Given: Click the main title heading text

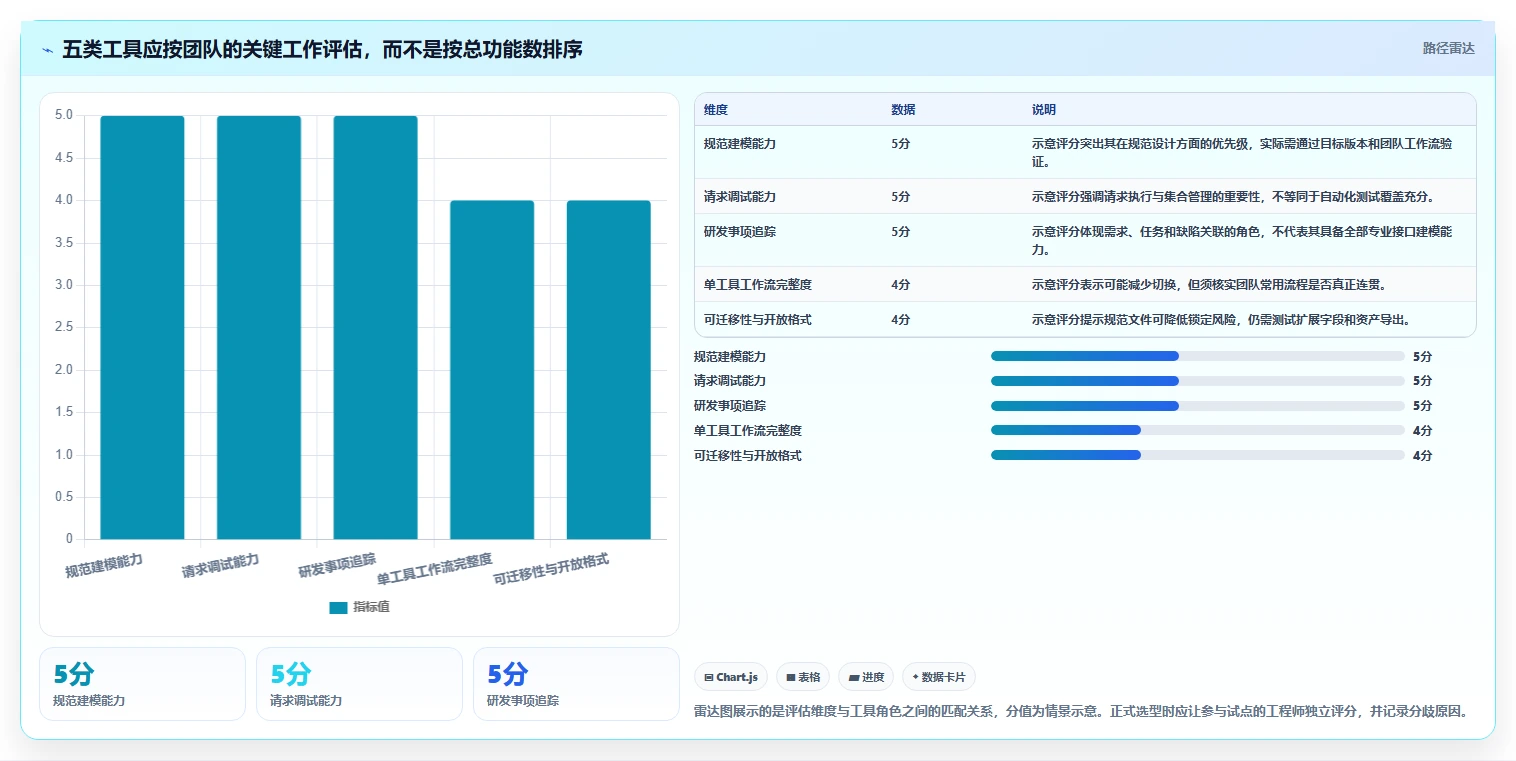Looking at the screenshot, I should click(322, 49).
